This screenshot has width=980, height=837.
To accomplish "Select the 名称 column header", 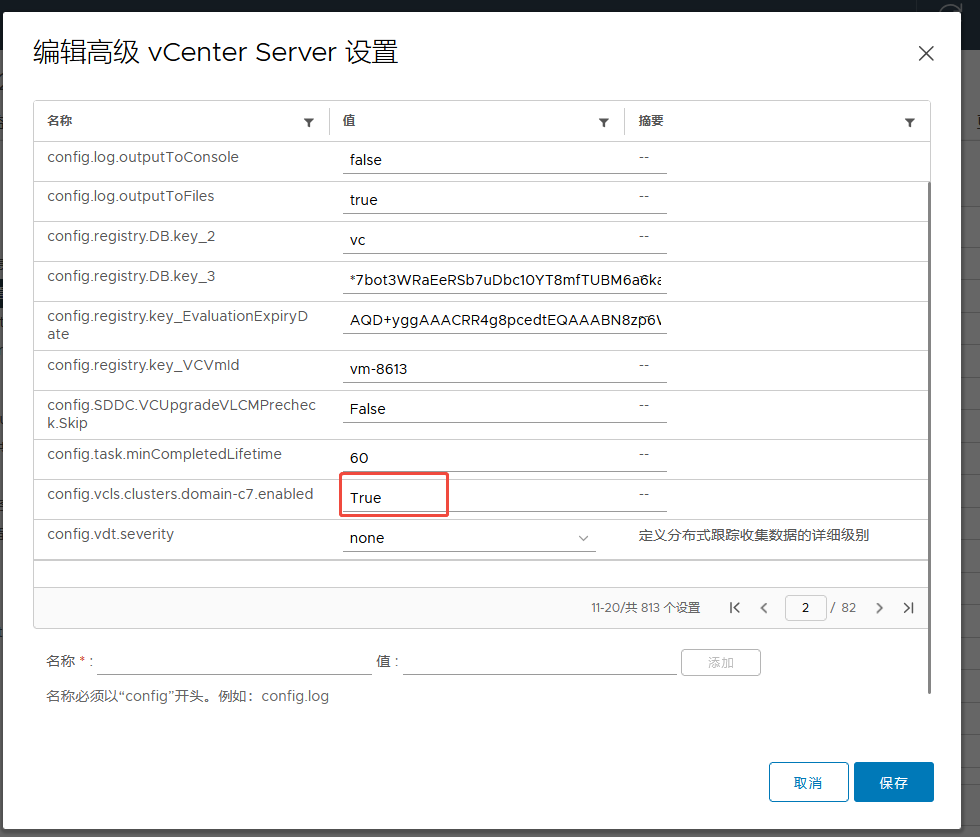I will click(60, 121).
